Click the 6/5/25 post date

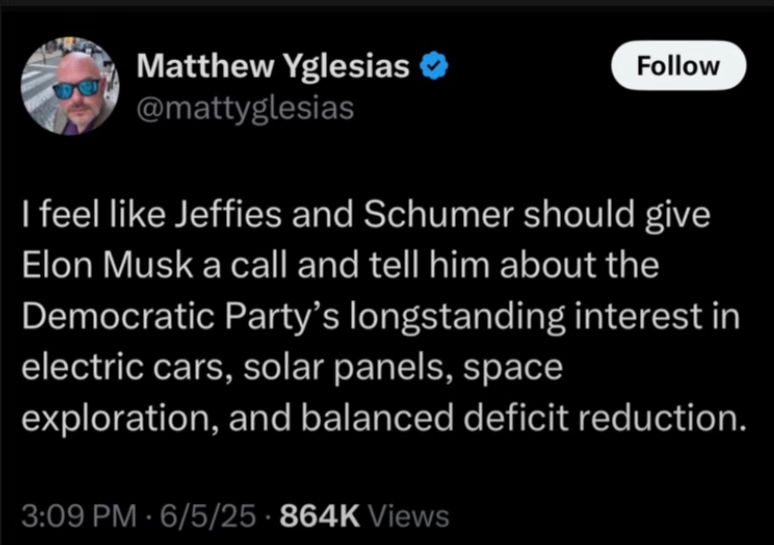213,515
